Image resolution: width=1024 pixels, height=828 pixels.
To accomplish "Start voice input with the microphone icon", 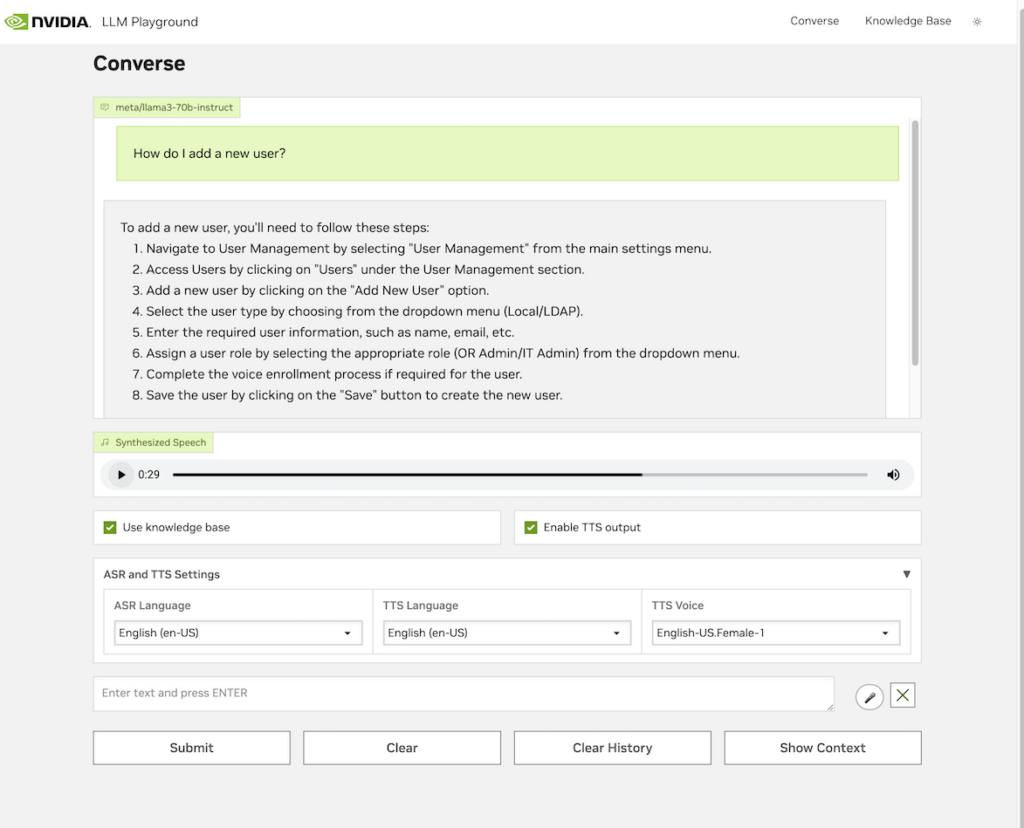I will (x=869, y=696).
